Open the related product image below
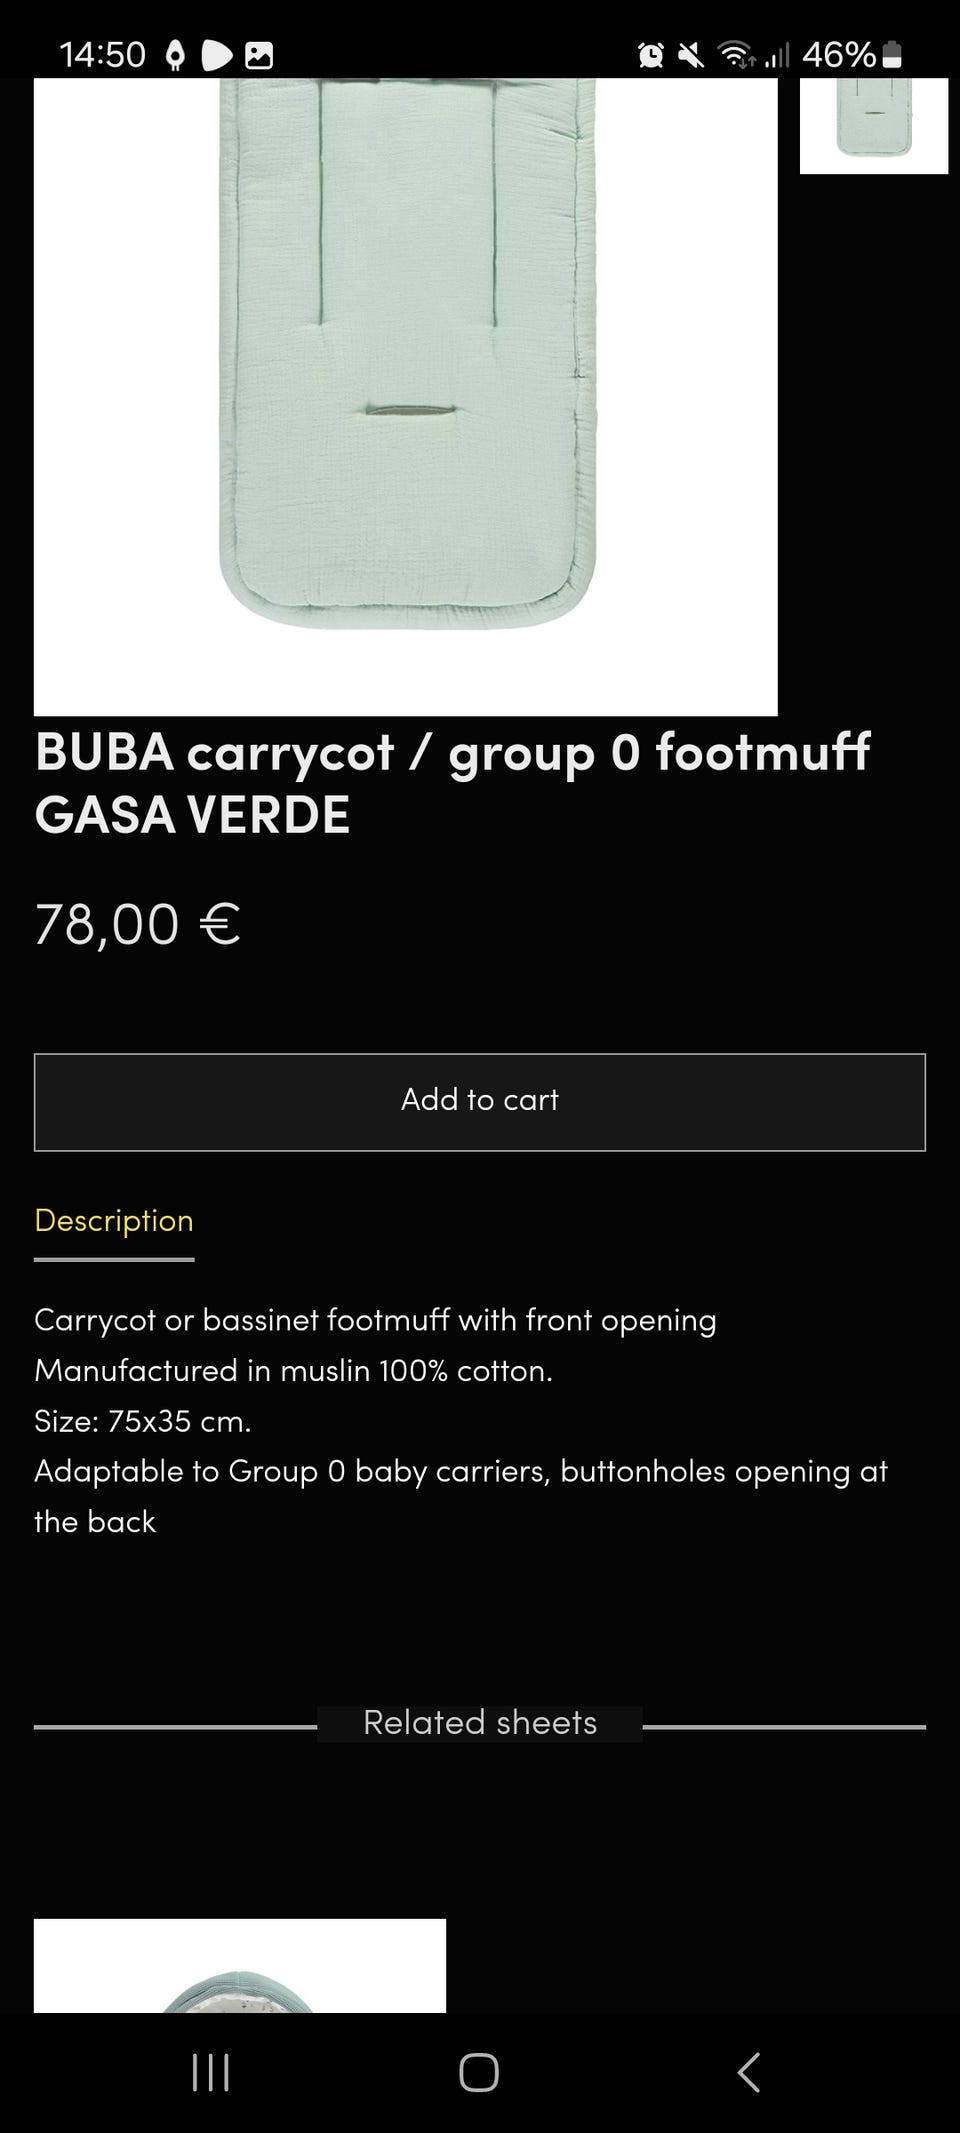Viewport: 960px width, 2133px height. coord(240,1965)
